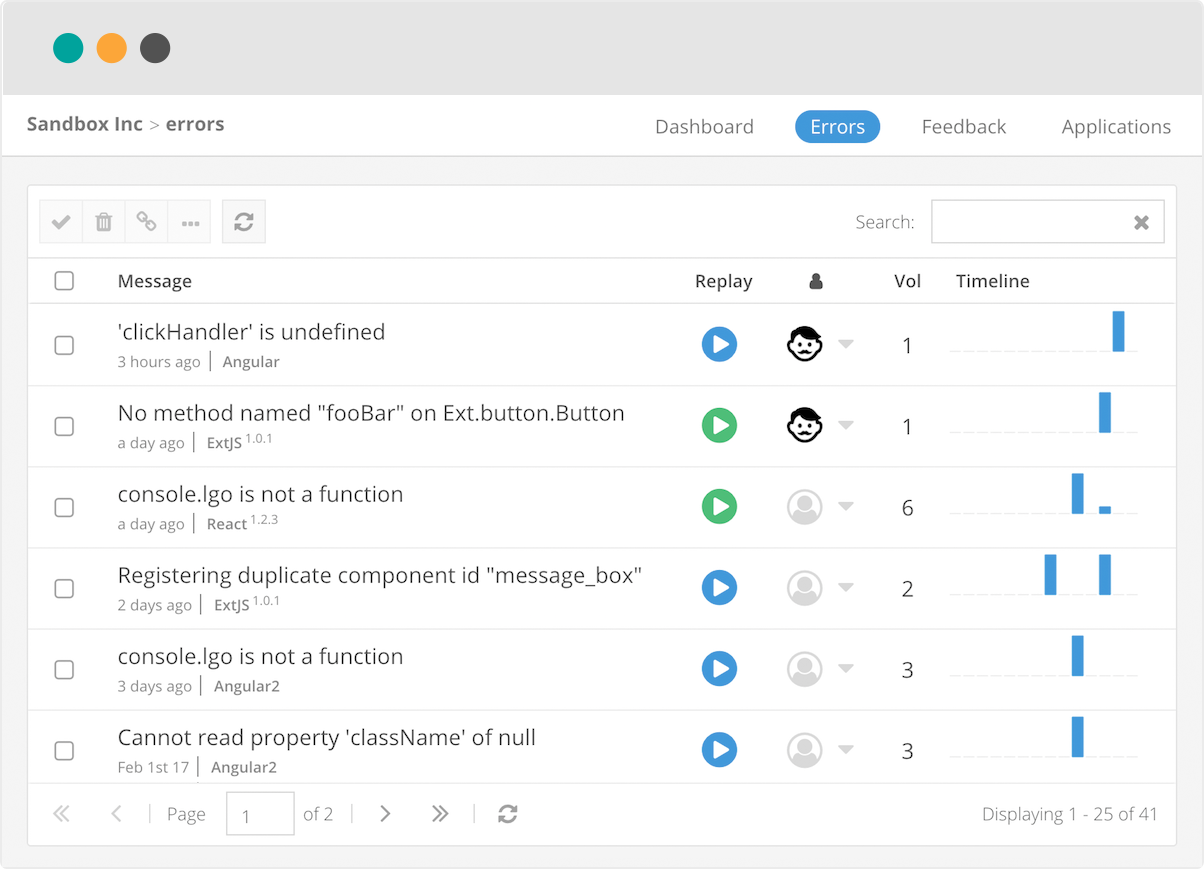Select the checkbox for 'clickHandler' is undefined error
Image resolution: width=1204 pixels, height=869 pixels.
[x=64, y=345]
